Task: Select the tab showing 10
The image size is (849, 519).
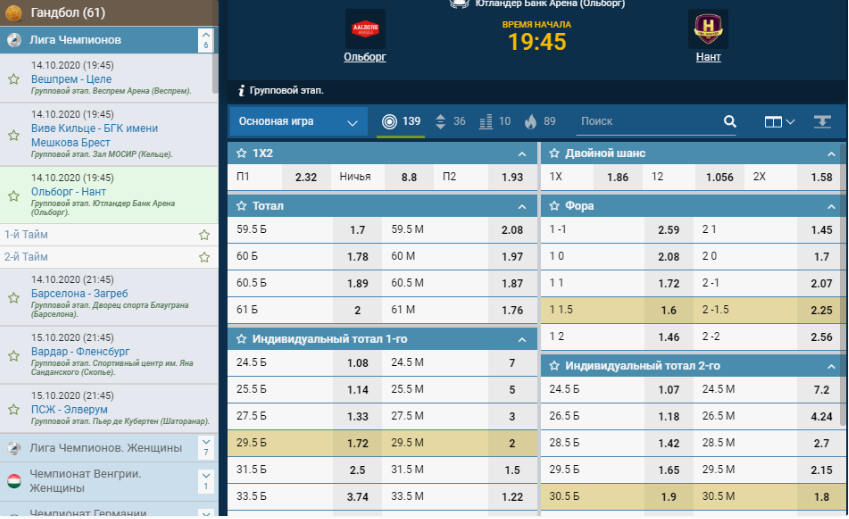Action: tap(495, 121)
